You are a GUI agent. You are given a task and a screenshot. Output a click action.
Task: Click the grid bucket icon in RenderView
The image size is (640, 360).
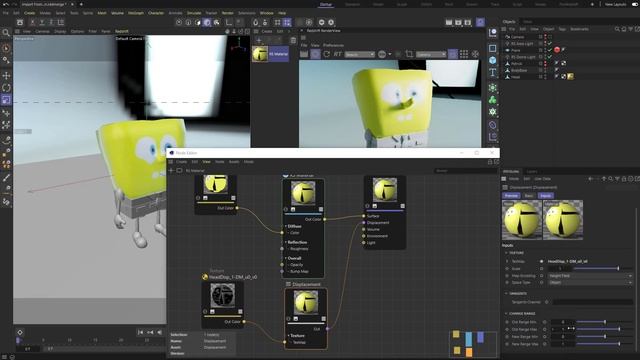[x=464, y=54]
